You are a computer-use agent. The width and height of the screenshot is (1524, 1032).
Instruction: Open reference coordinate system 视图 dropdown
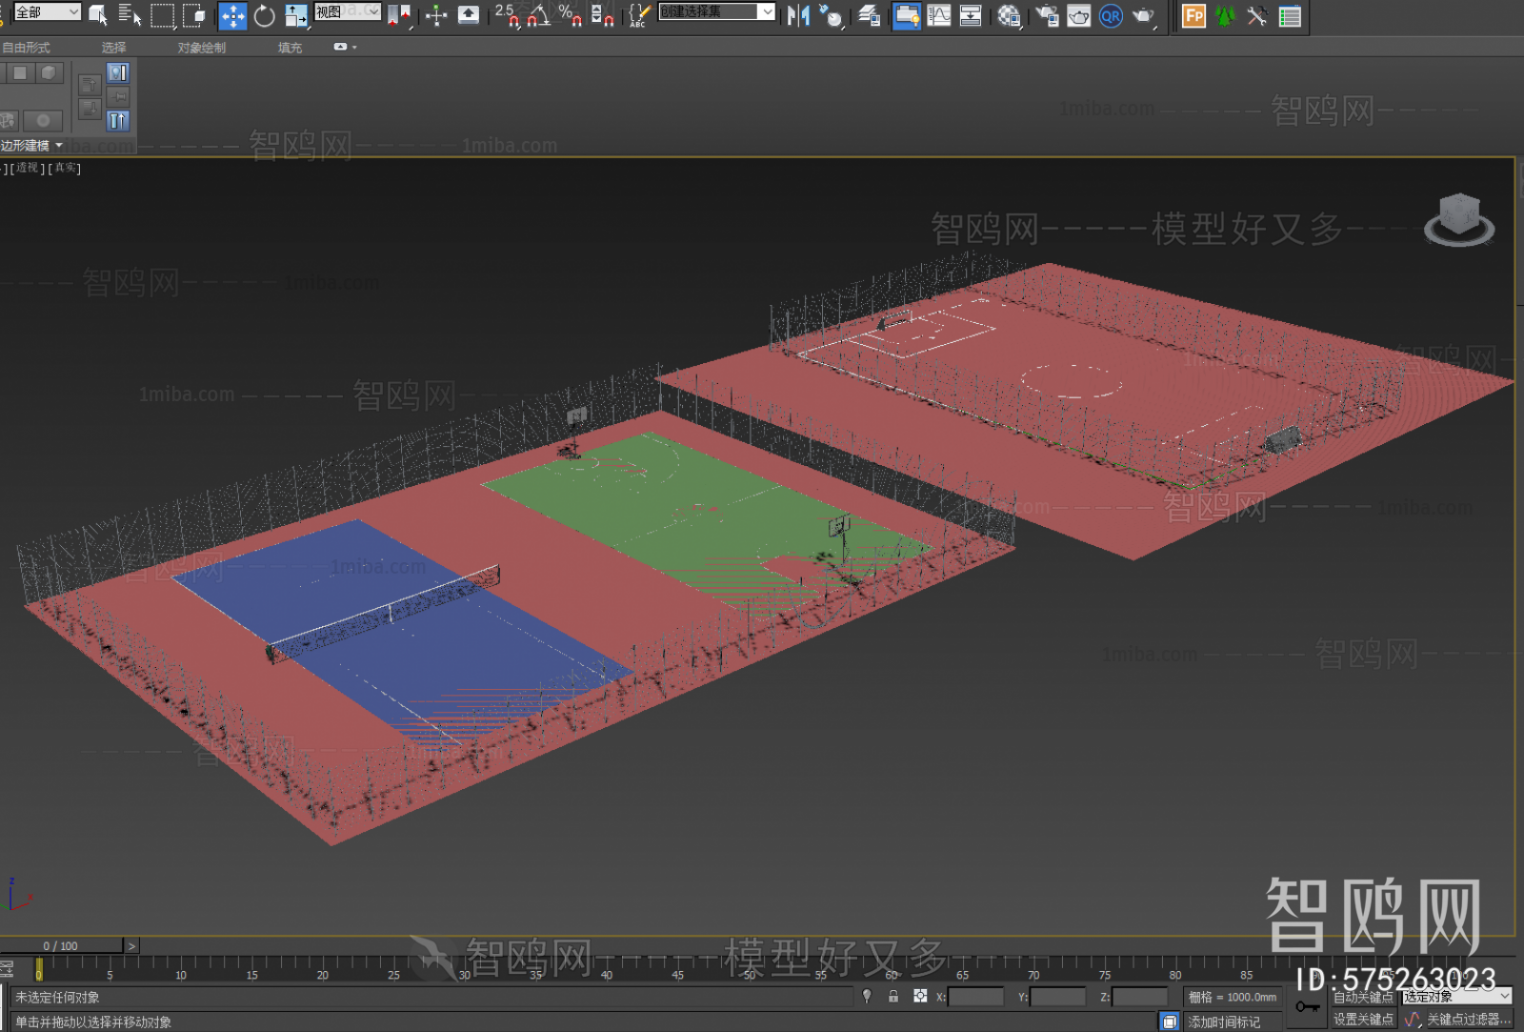(347, 12)
